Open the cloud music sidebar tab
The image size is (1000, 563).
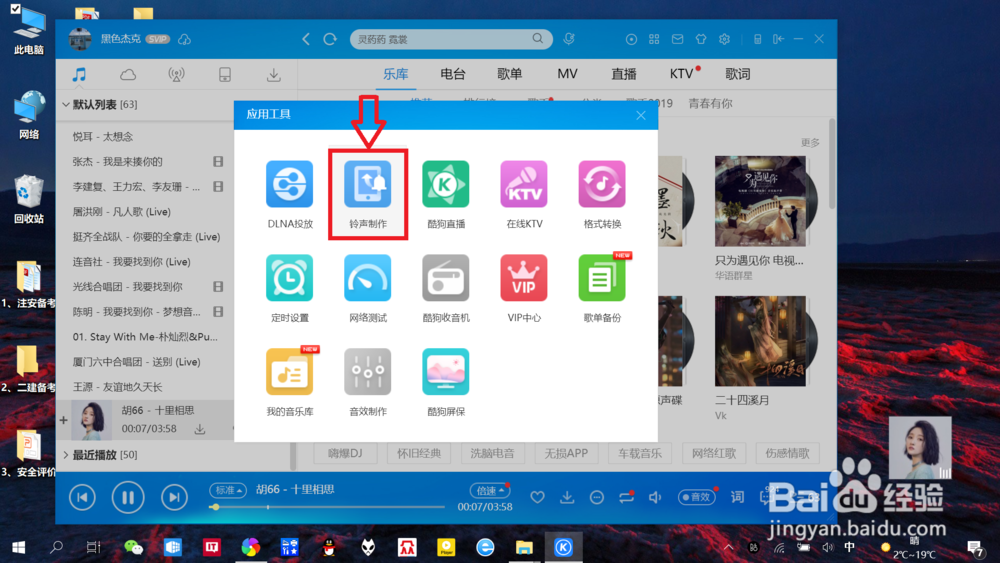click(128, 75)
